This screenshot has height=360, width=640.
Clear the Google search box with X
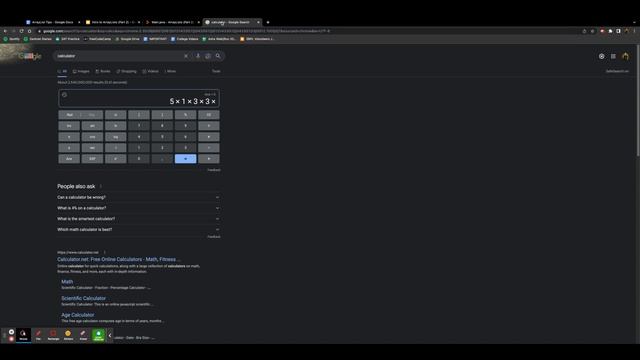pos(186,56)
